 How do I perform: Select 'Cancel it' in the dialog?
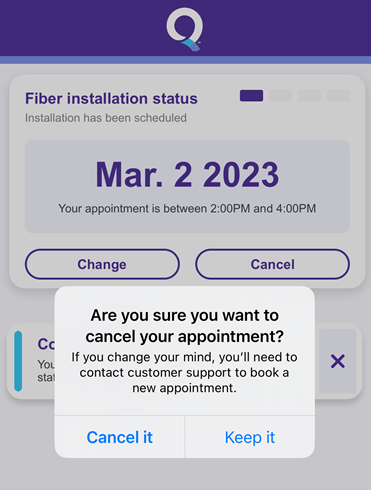point(119,437)
